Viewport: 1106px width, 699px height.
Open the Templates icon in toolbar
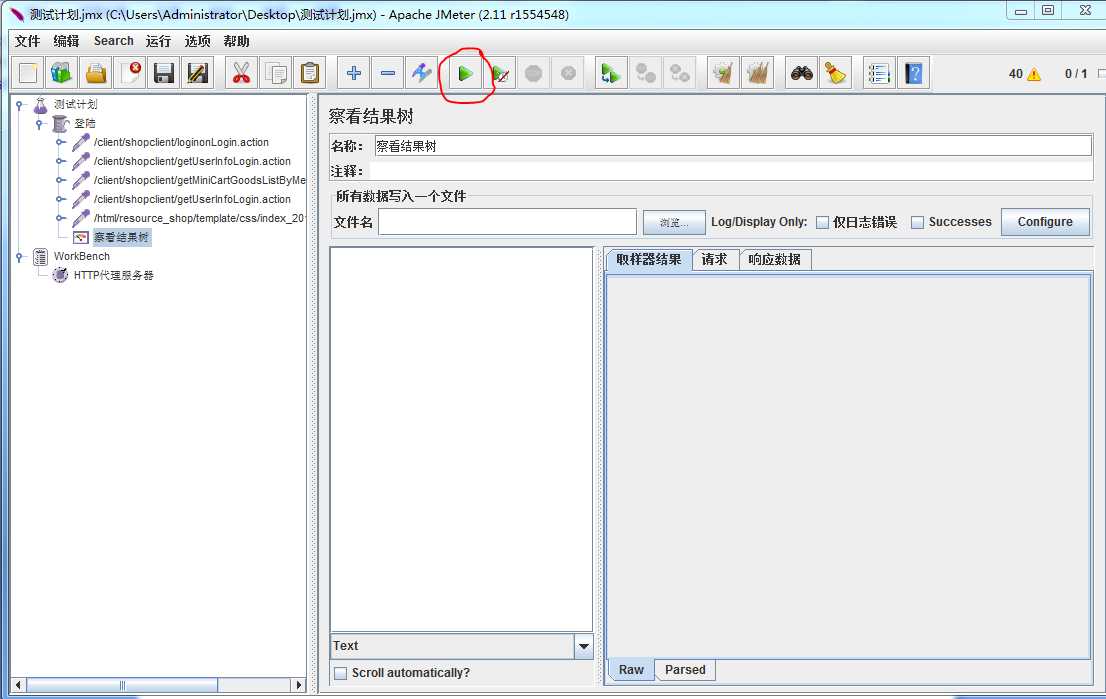point(62,73)
